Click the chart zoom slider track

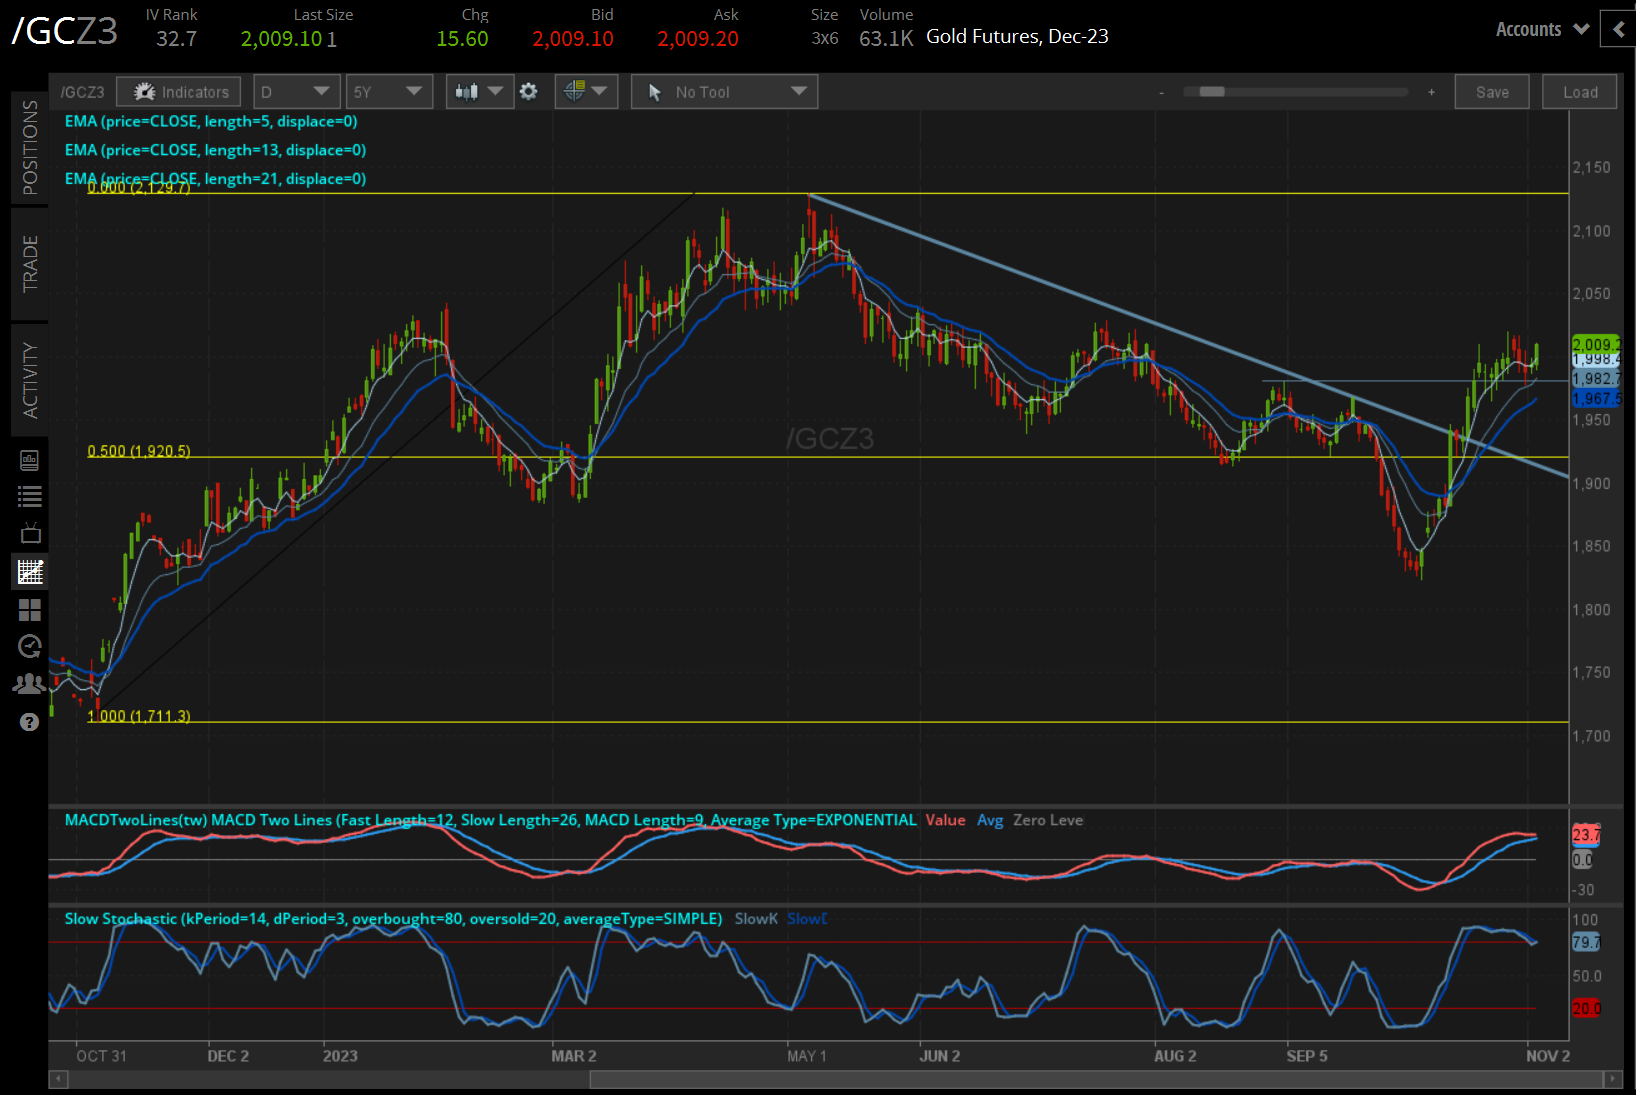1295,92
